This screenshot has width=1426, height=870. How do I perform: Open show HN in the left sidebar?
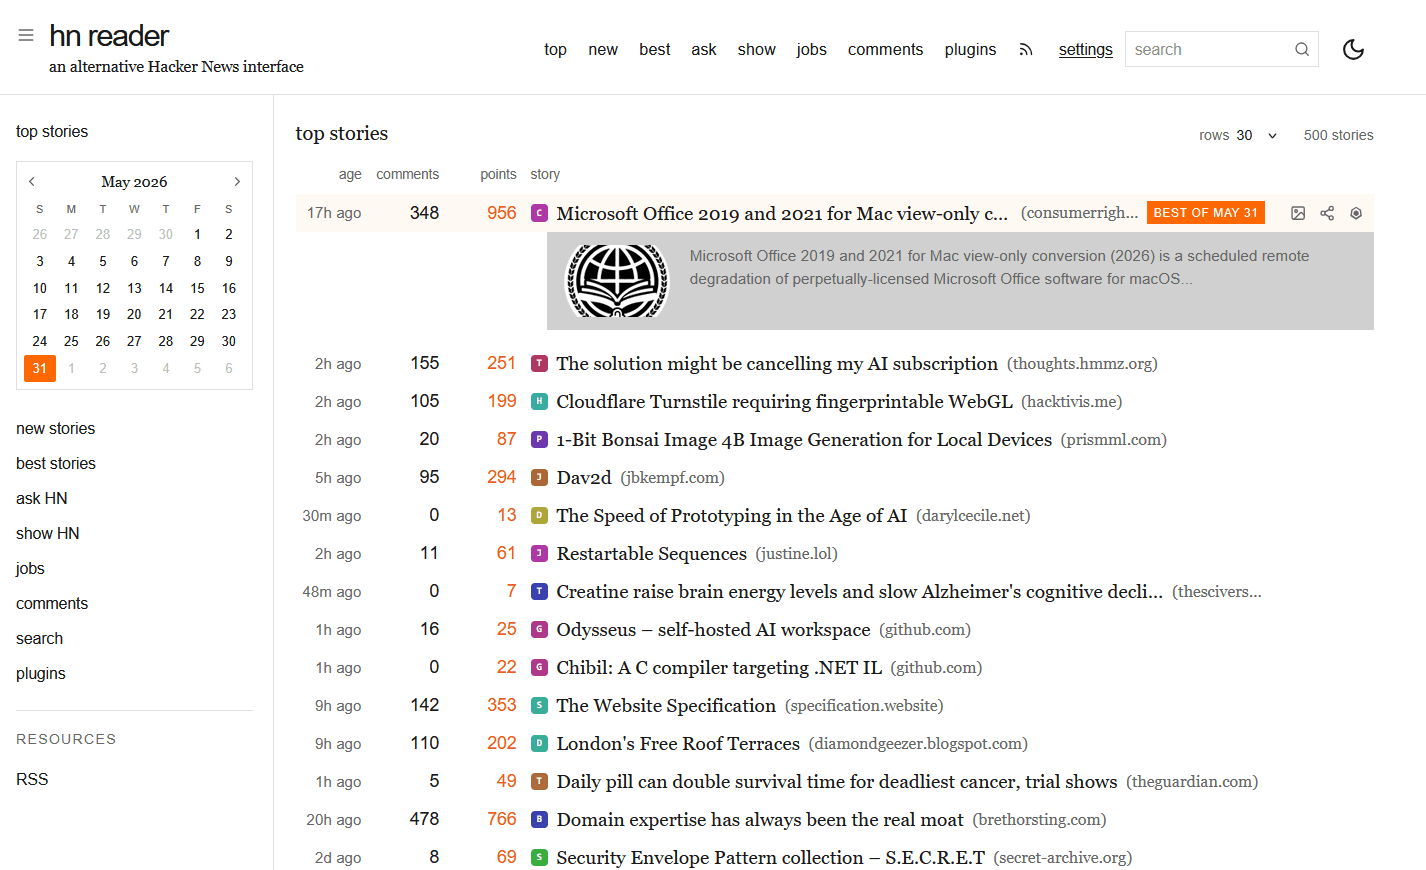48,533
